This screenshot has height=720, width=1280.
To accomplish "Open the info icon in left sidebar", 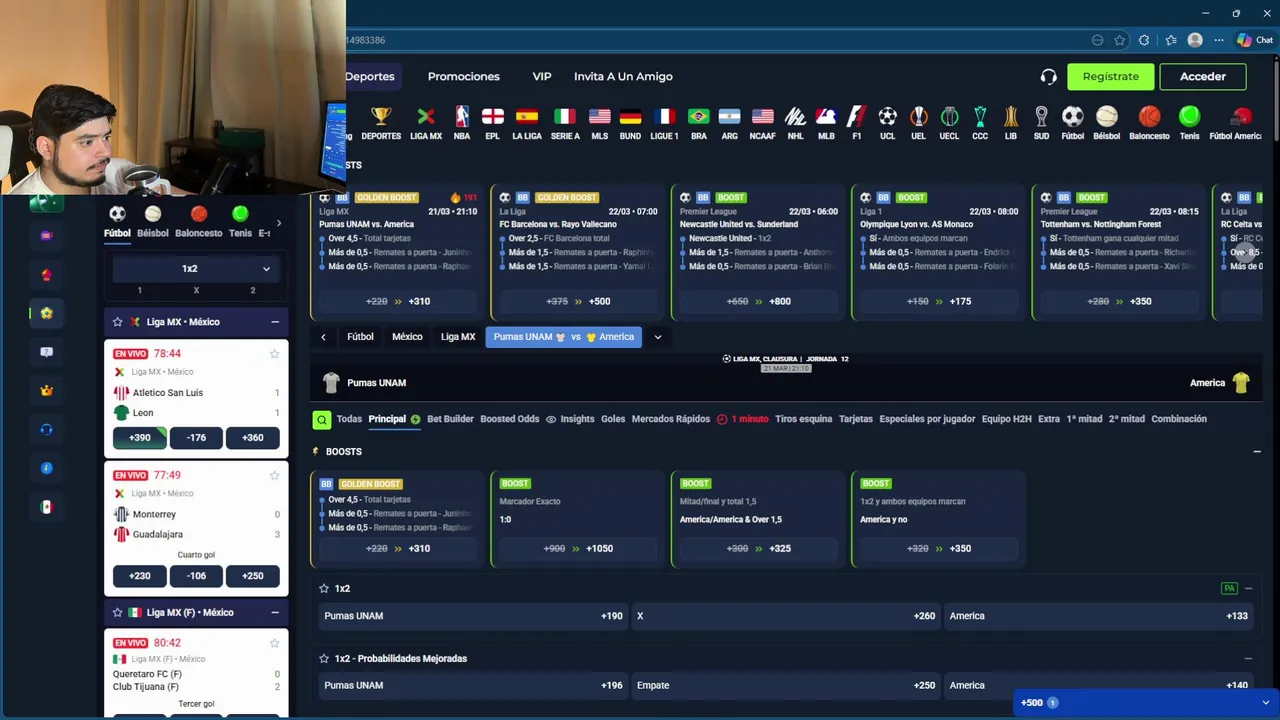I will point(46,468).
